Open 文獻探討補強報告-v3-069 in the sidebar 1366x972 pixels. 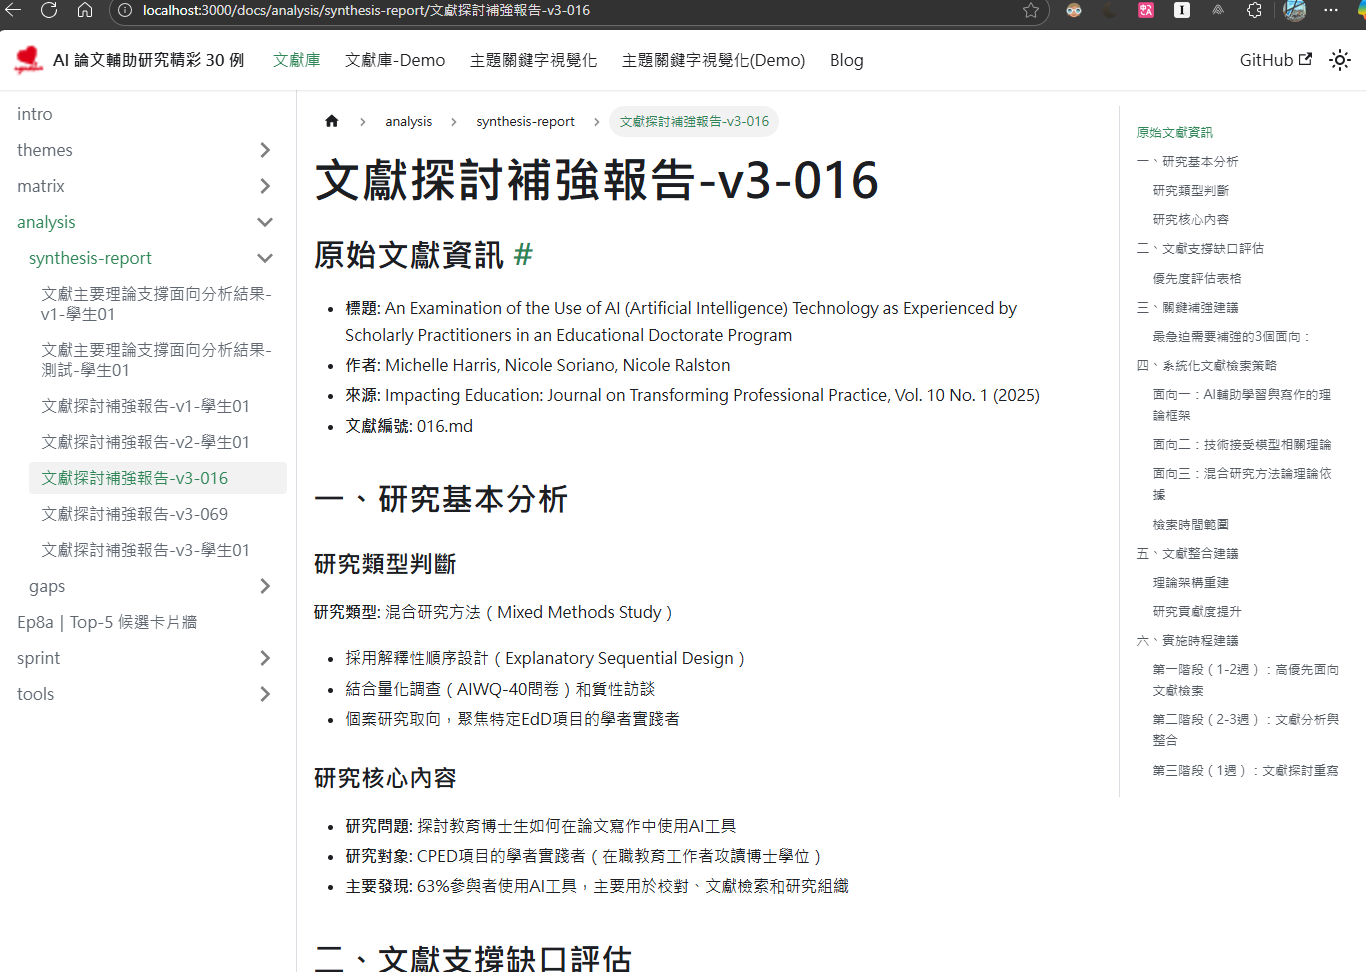(x=134, y=514)
